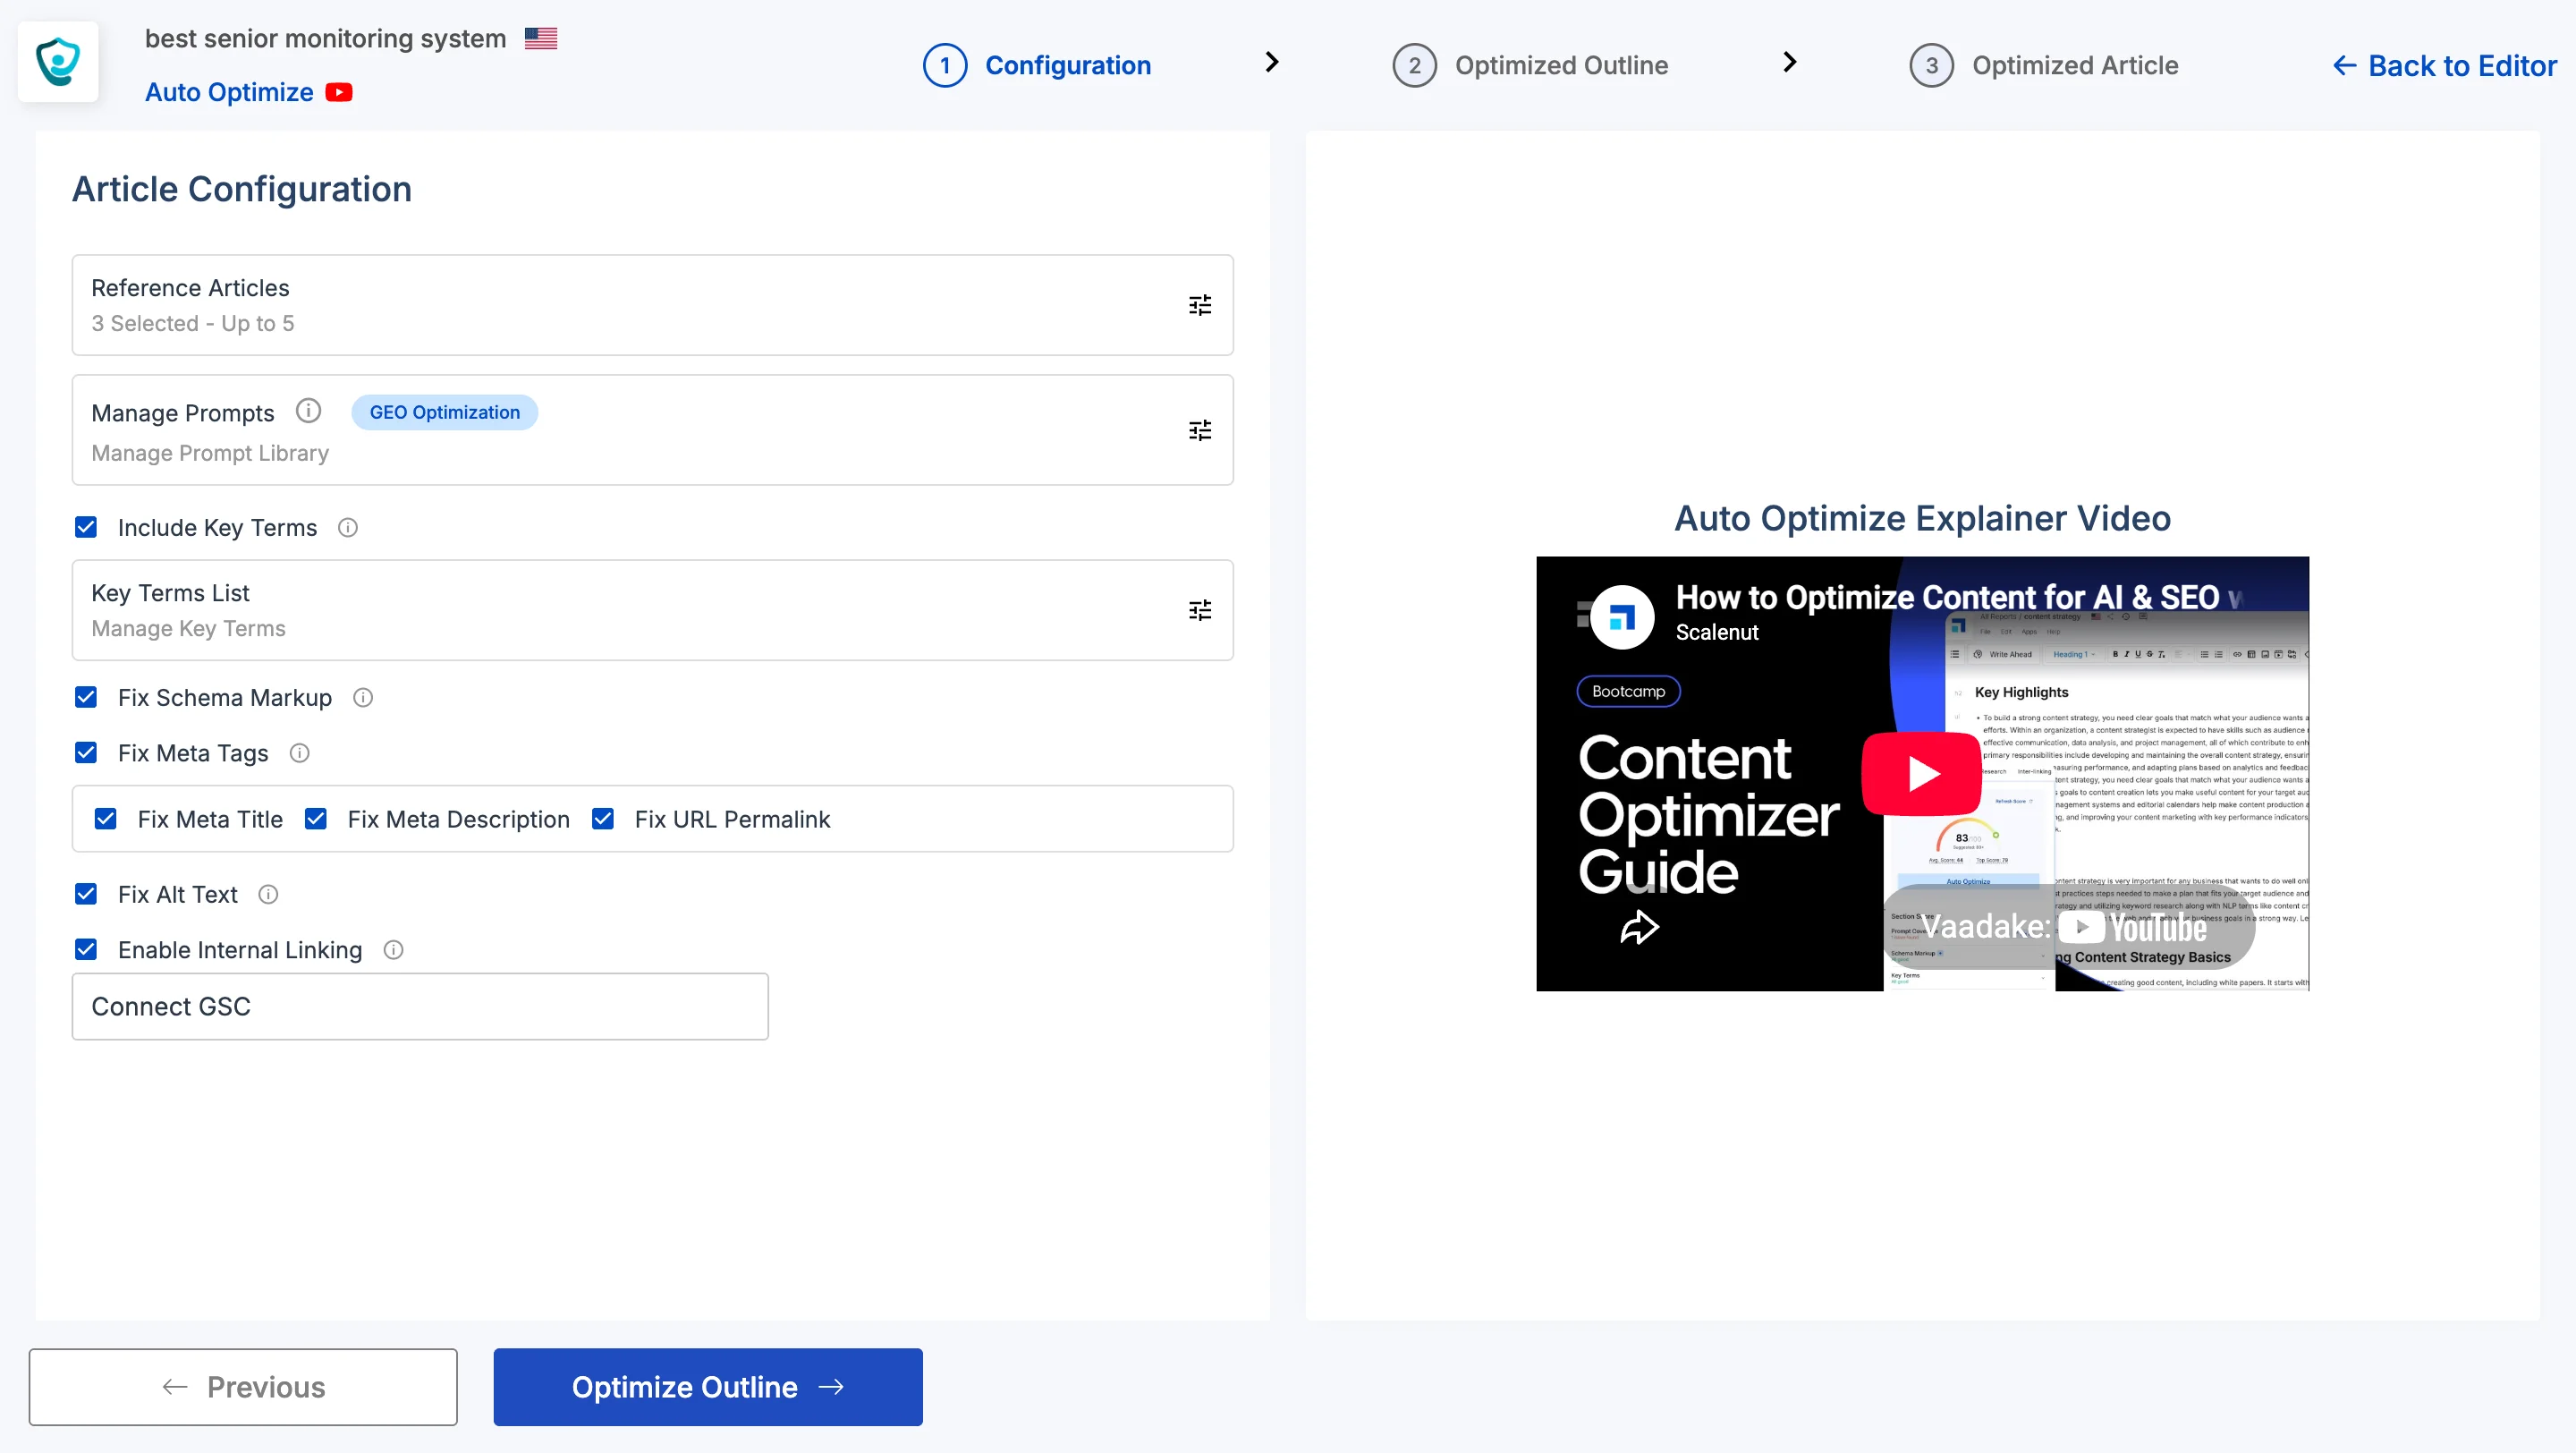Disable Enable Internal Linking checkbox
Image resolution: width=2576 pixels, height=1453 pixels.
click(x=86, y=950)
